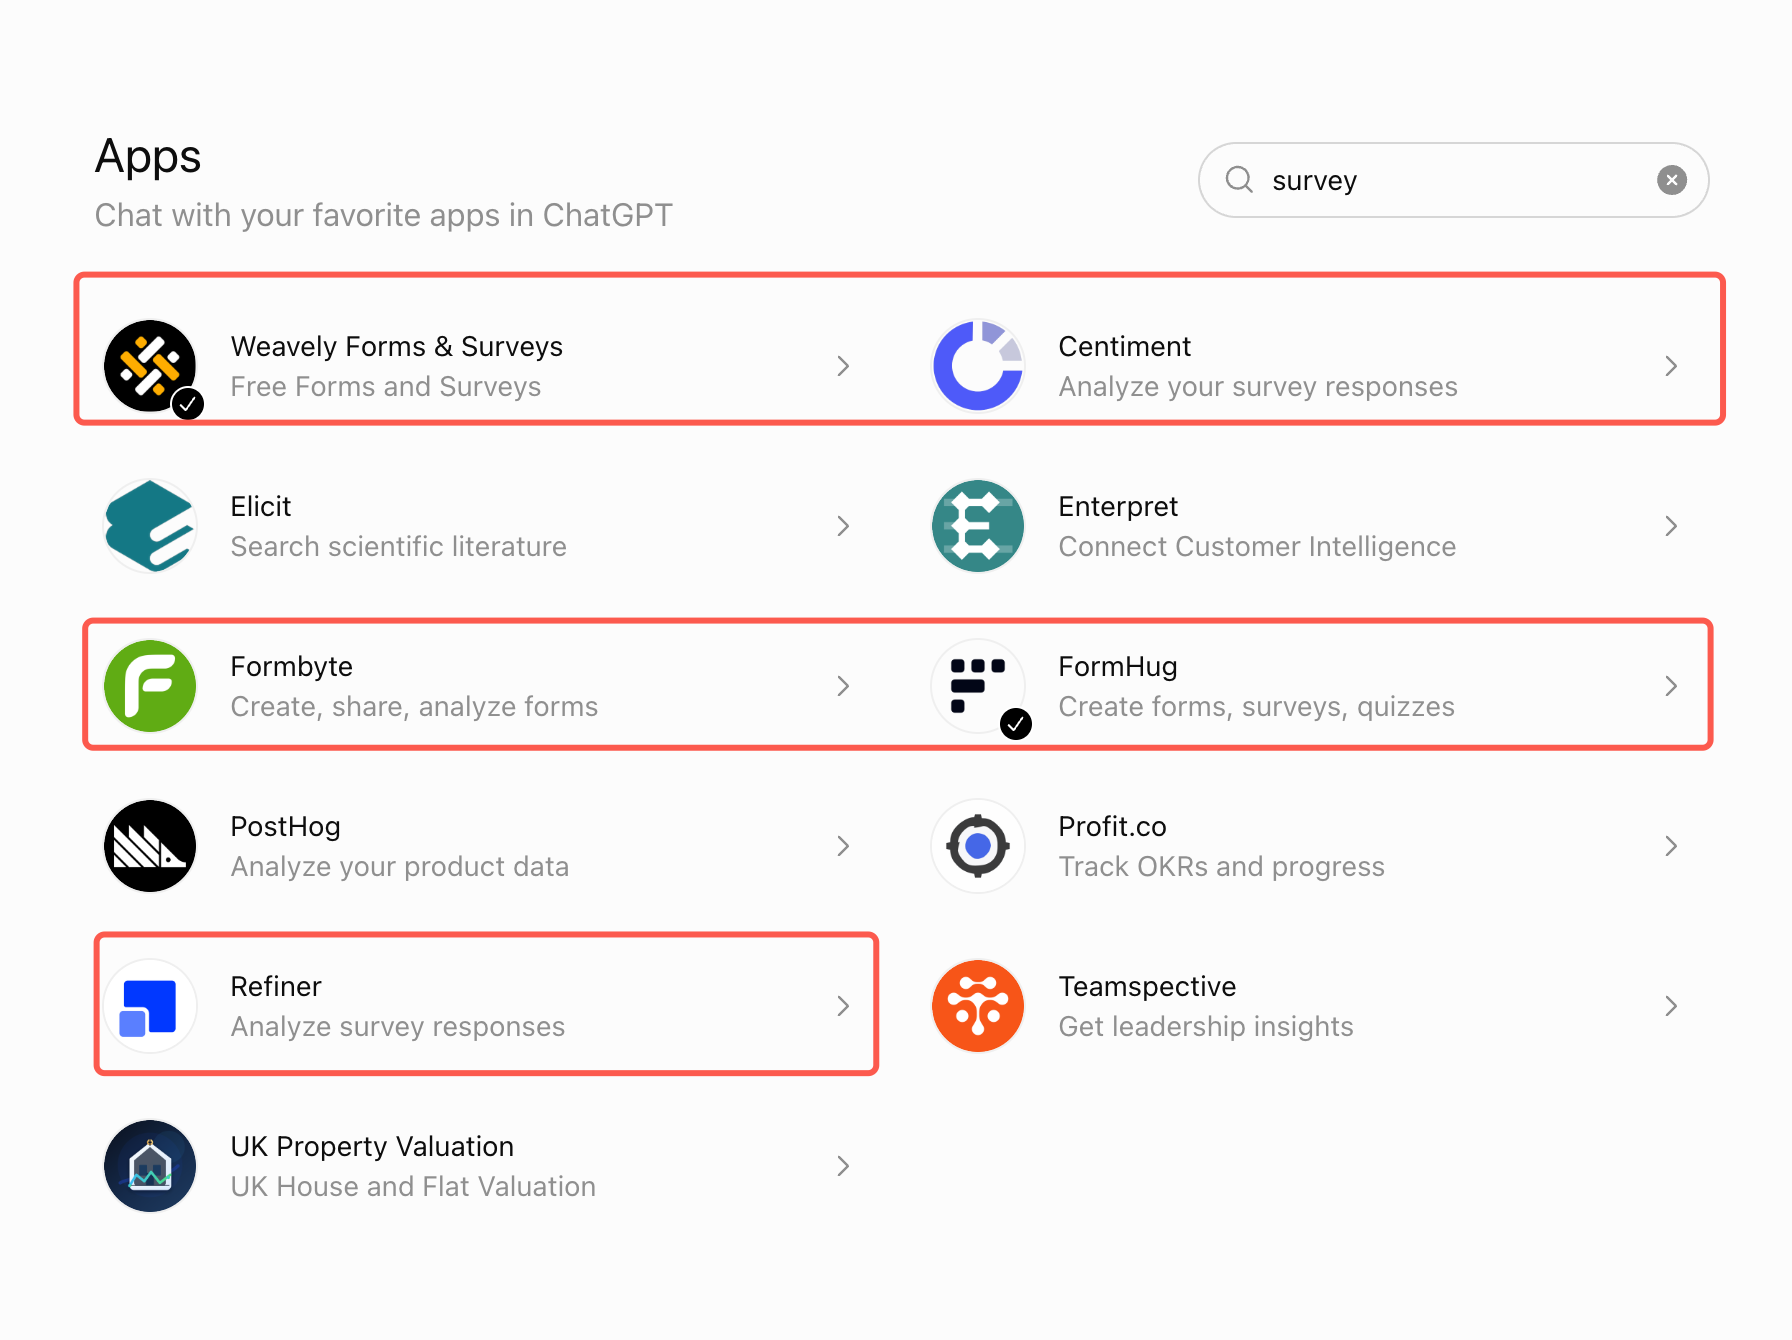Screen dimensions: 1792x1340
Task: Click 'Connect Customer Intelligence' description
Action: click(1258, 547)
